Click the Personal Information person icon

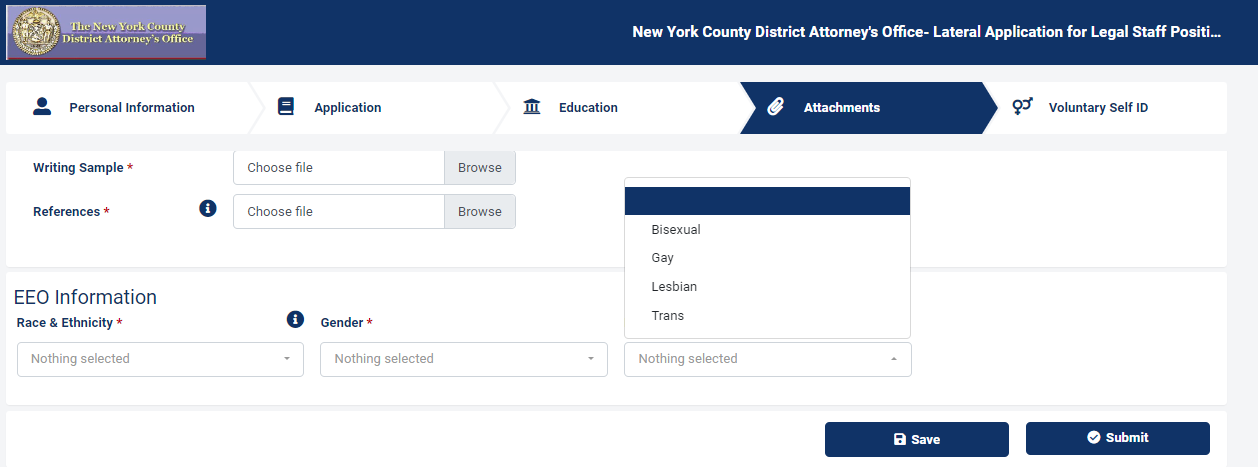point(41,107)
